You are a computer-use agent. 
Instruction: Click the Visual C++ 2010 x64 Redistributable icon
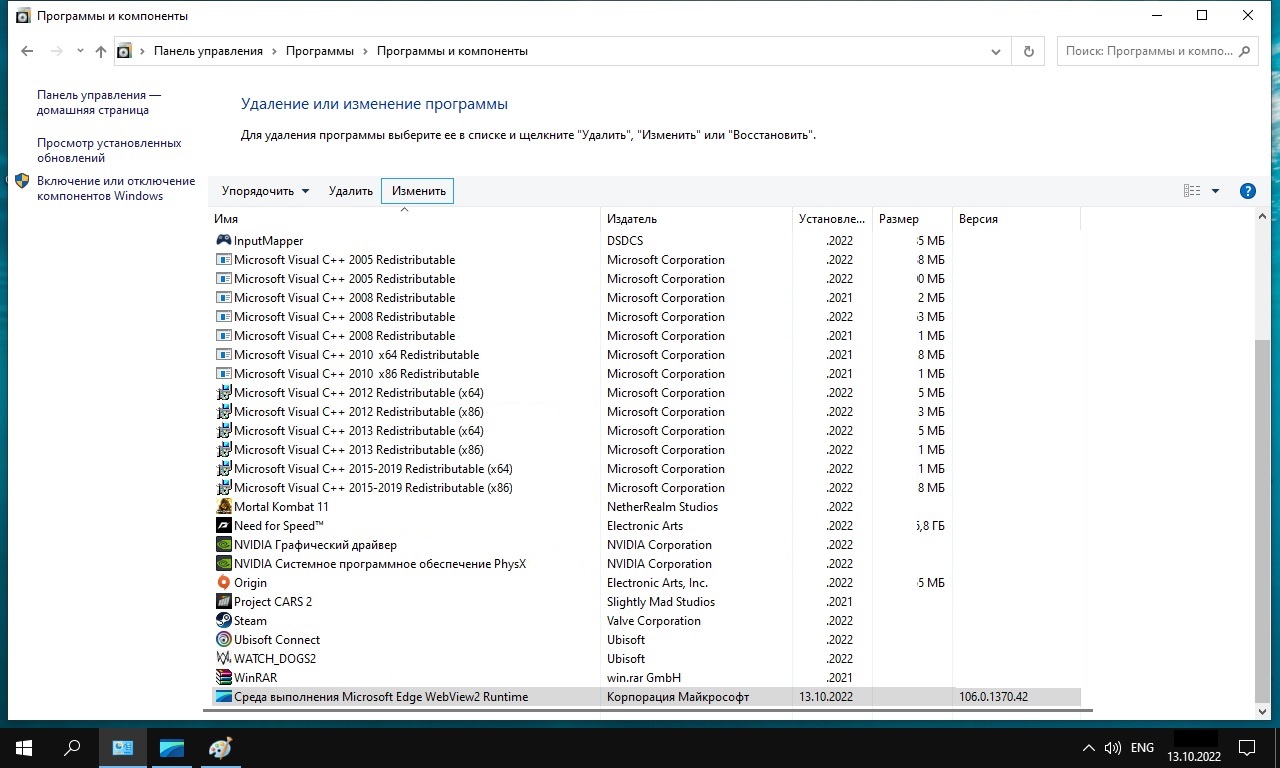224,355
